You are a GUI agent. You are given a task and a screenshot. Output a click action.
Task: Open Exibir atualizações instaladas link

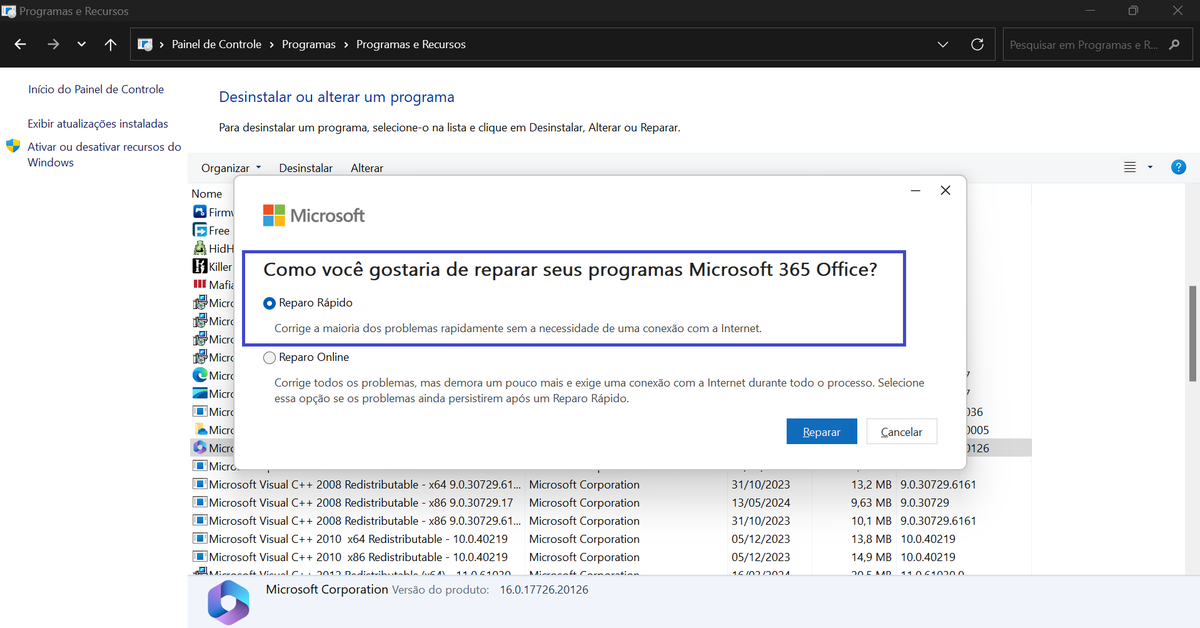(x=98, y=124)
